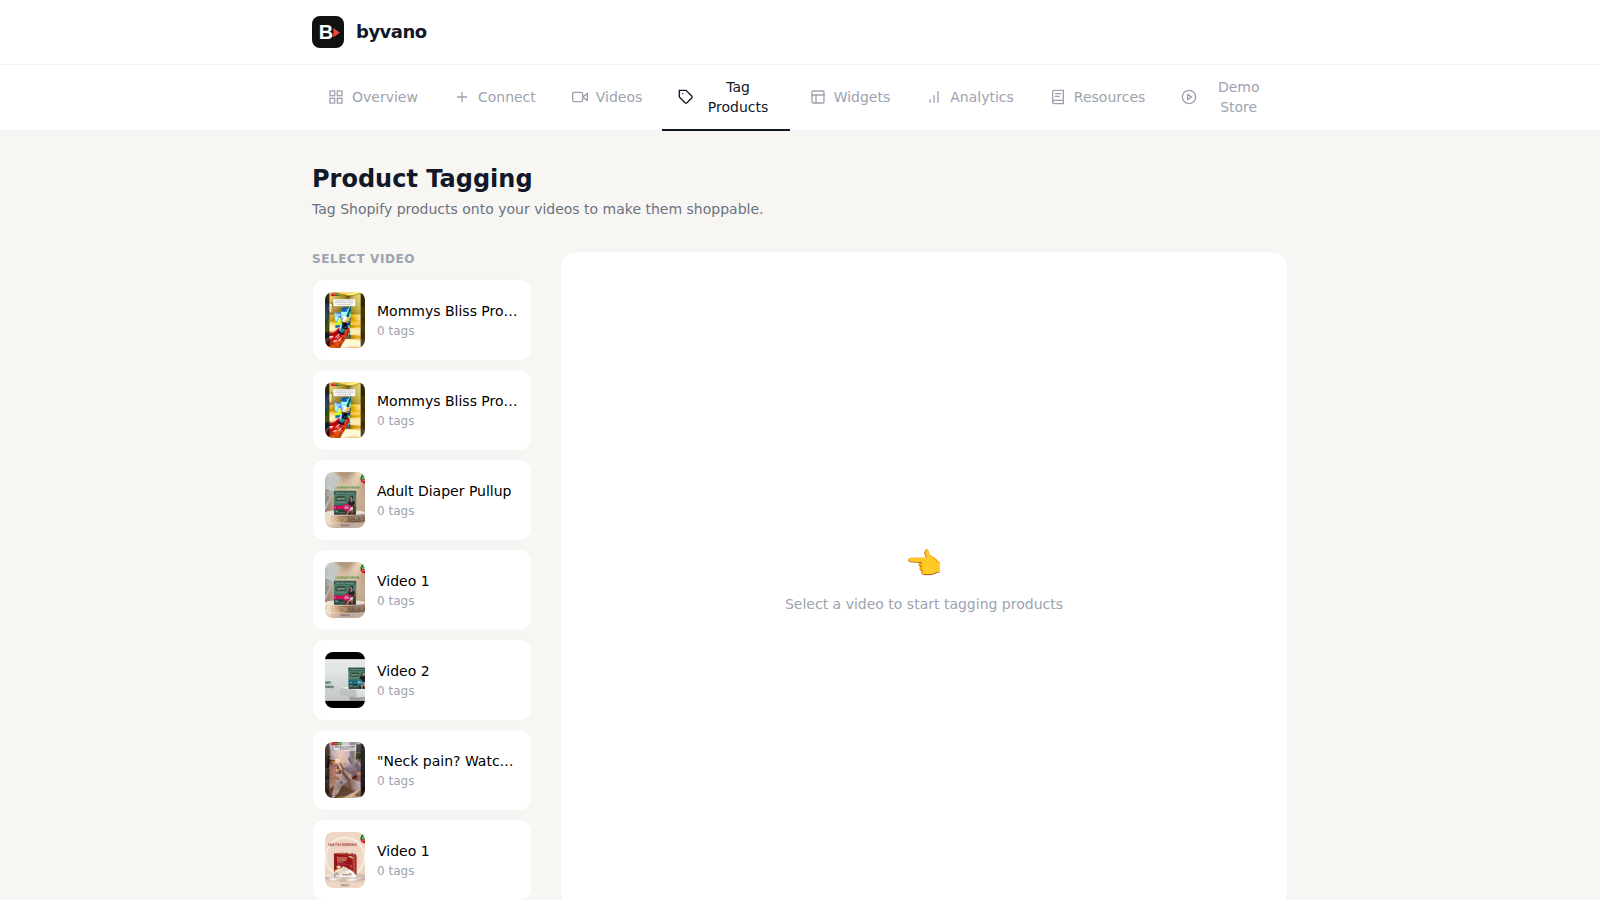Click the Overview grid icon
This screenshot has height=900, width=1600.
tap(336, 96)
